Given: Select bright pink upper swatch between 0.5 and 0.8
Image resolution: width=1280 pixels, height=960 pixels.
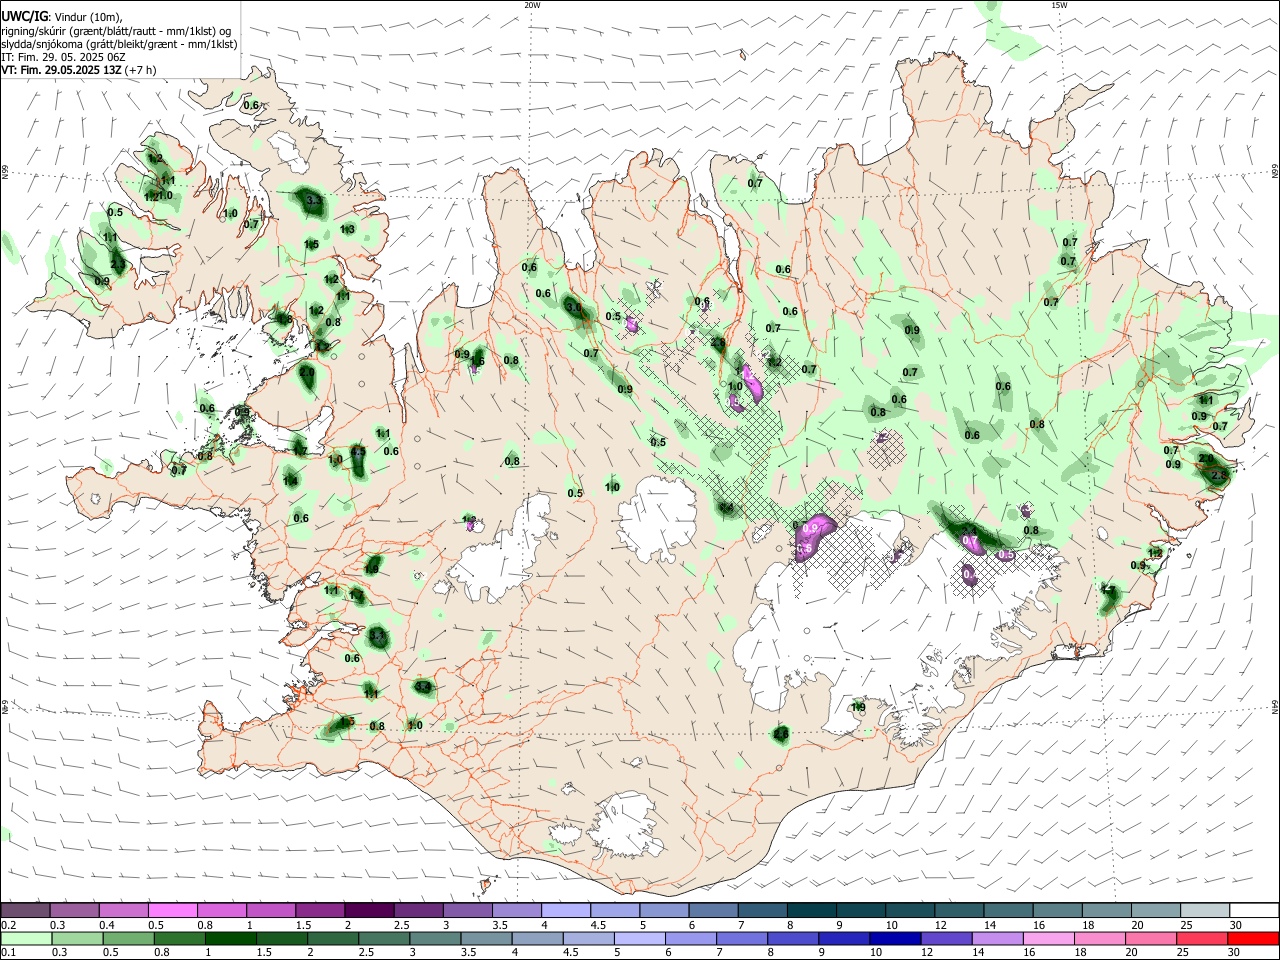Looking at the screenshot, I should [x=173, y=910].
